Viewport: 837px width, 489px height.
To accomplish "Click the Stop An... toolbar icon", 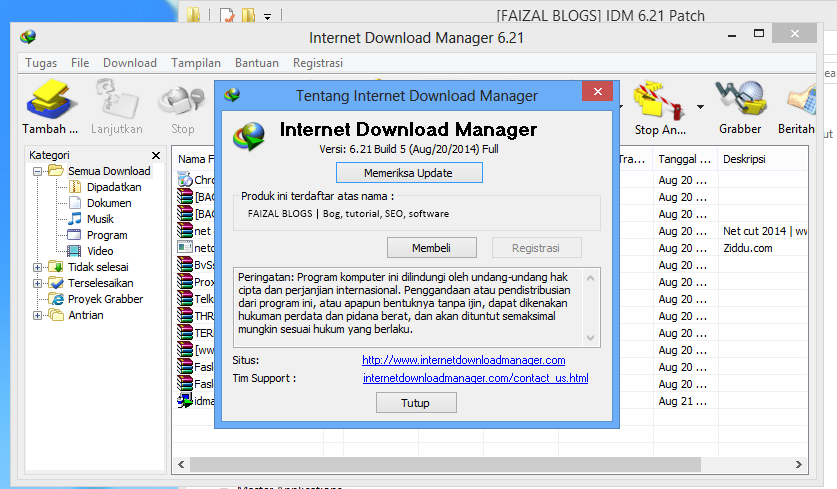I will point(659,100).
